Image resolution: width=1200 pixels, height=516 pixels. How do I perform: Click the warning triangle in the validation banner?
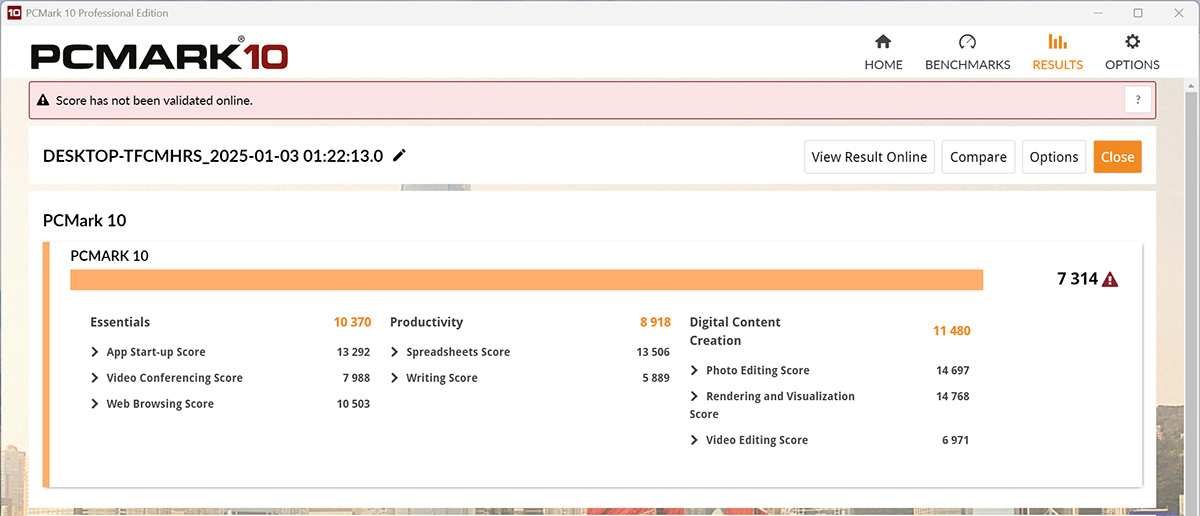43,101
